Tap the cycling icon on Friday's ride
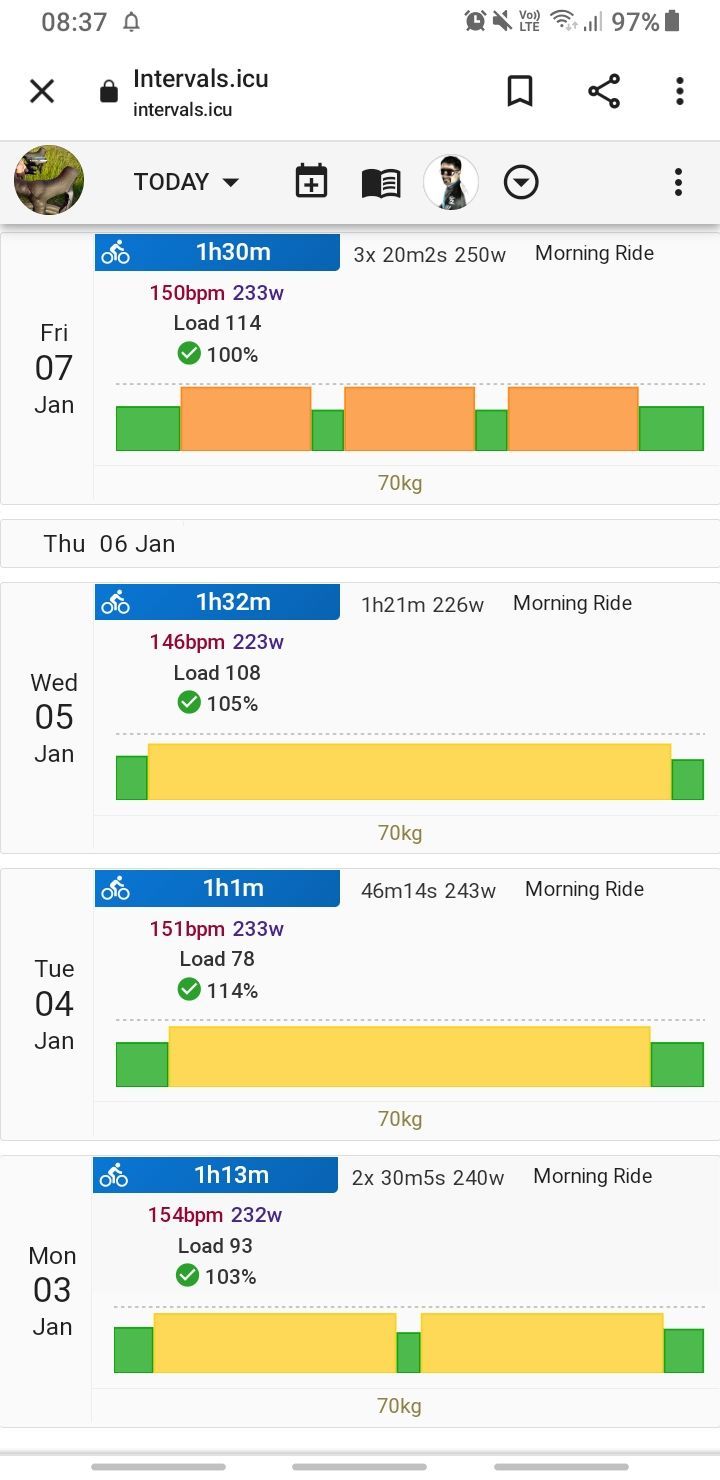Viewport: 720px width, 1480px height. point(115,253)
